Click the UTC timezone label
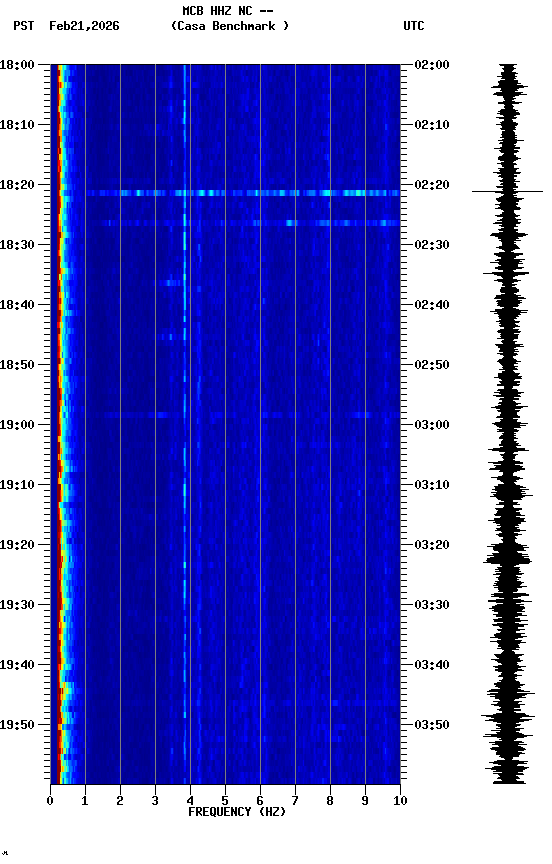Image resolution: width=552 pixels, height=864 pixels. pos(414,26)
